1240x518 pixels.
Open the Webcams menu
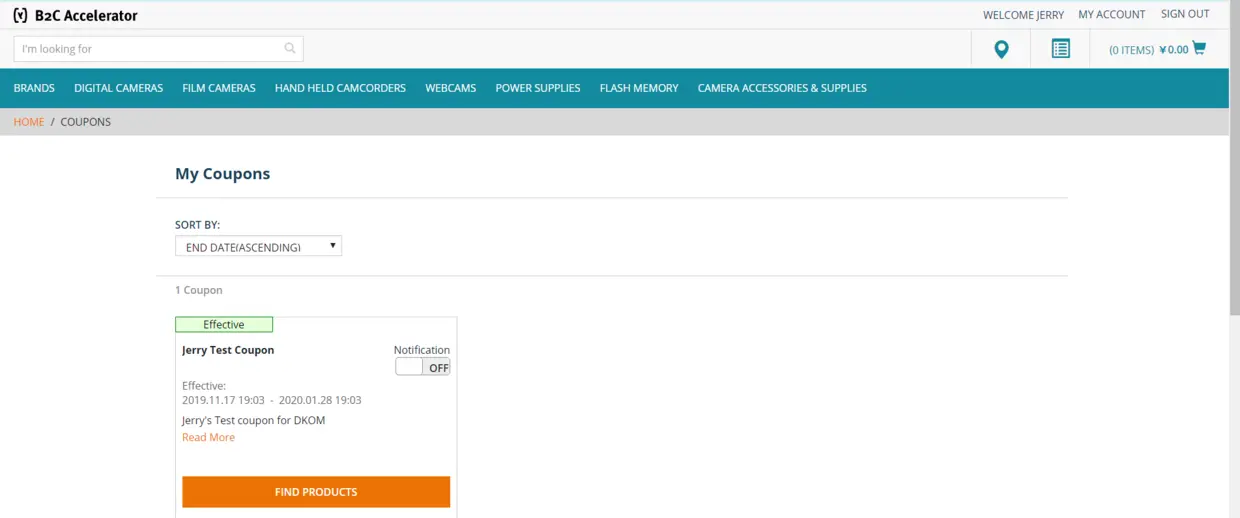[450, 88]
